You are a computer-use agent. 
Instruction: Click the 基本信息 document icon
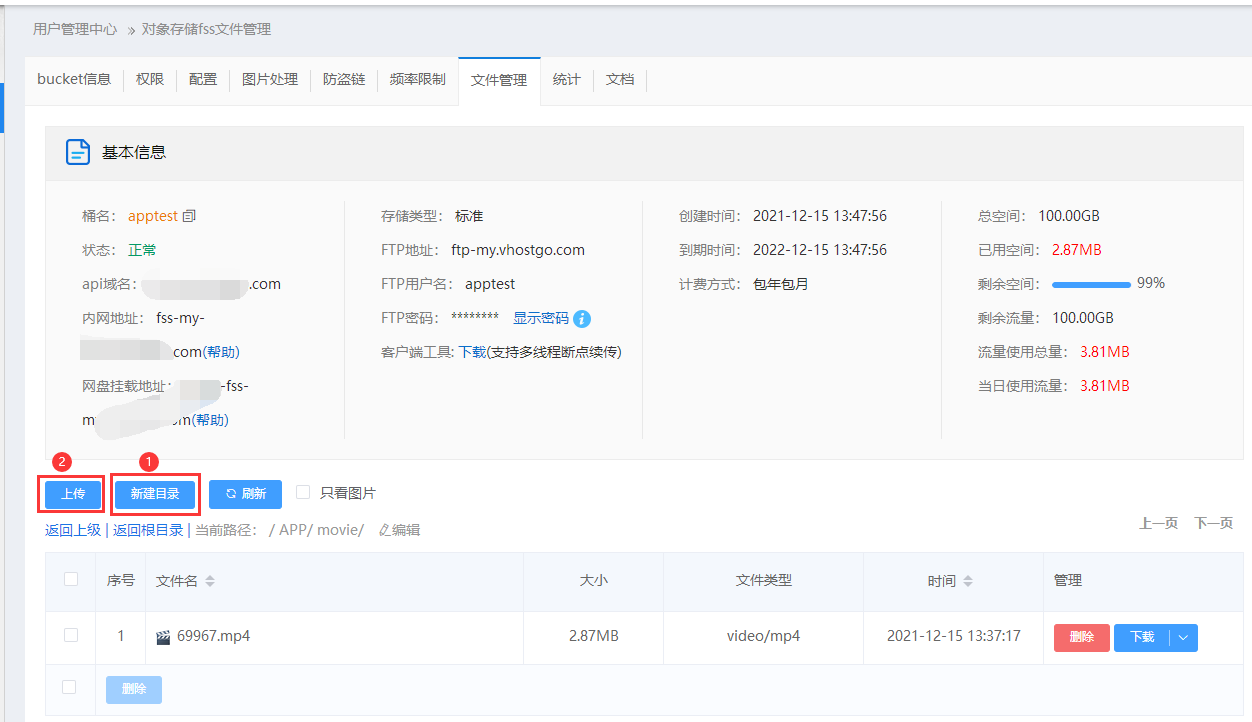click(77, 152)
